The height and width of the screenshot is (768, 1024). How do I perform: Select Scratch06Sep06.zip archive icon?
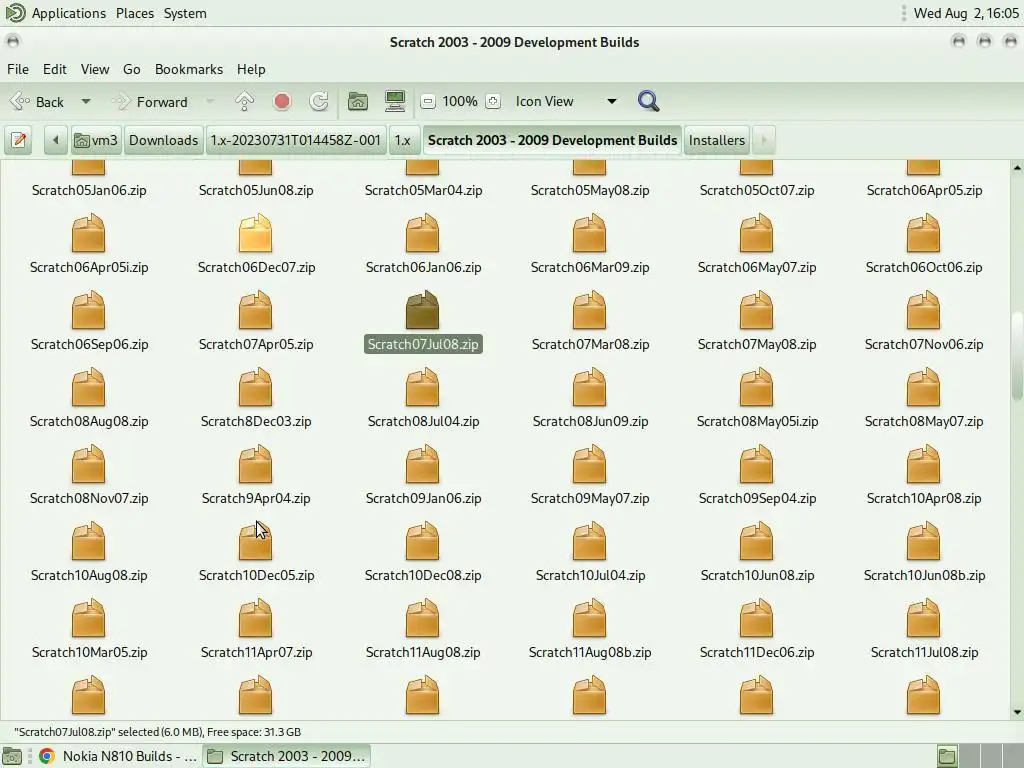click(x=88, y=310)
